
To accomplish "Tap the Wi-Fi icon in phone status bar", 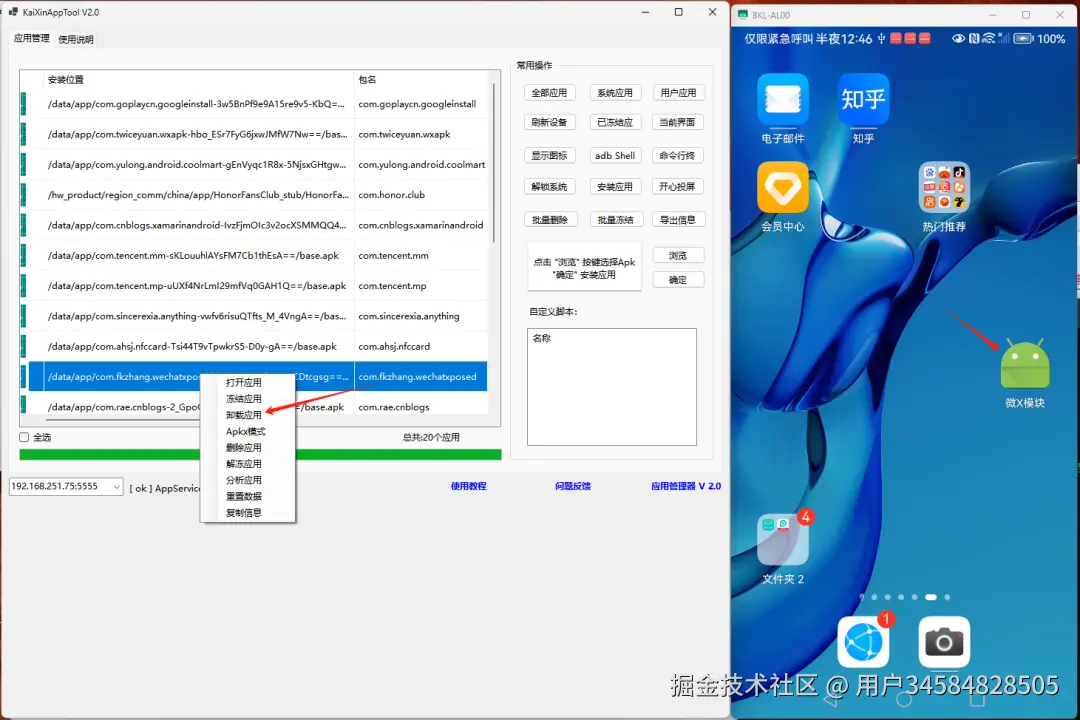I will coord(988,39).
